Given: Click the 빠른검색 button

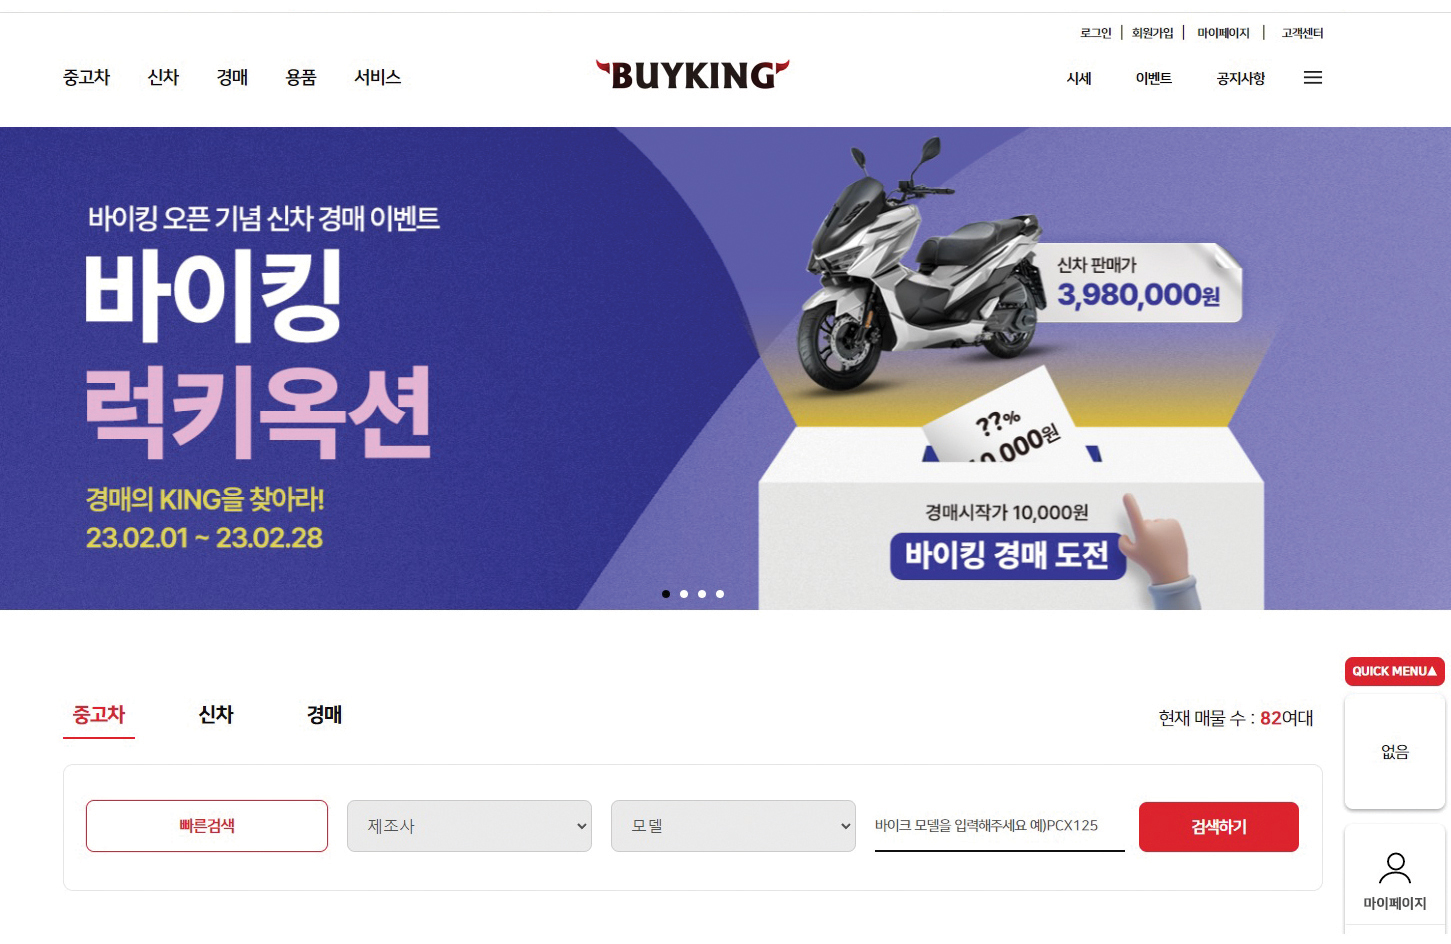Looking at the screenshot, I should point(207,826).
